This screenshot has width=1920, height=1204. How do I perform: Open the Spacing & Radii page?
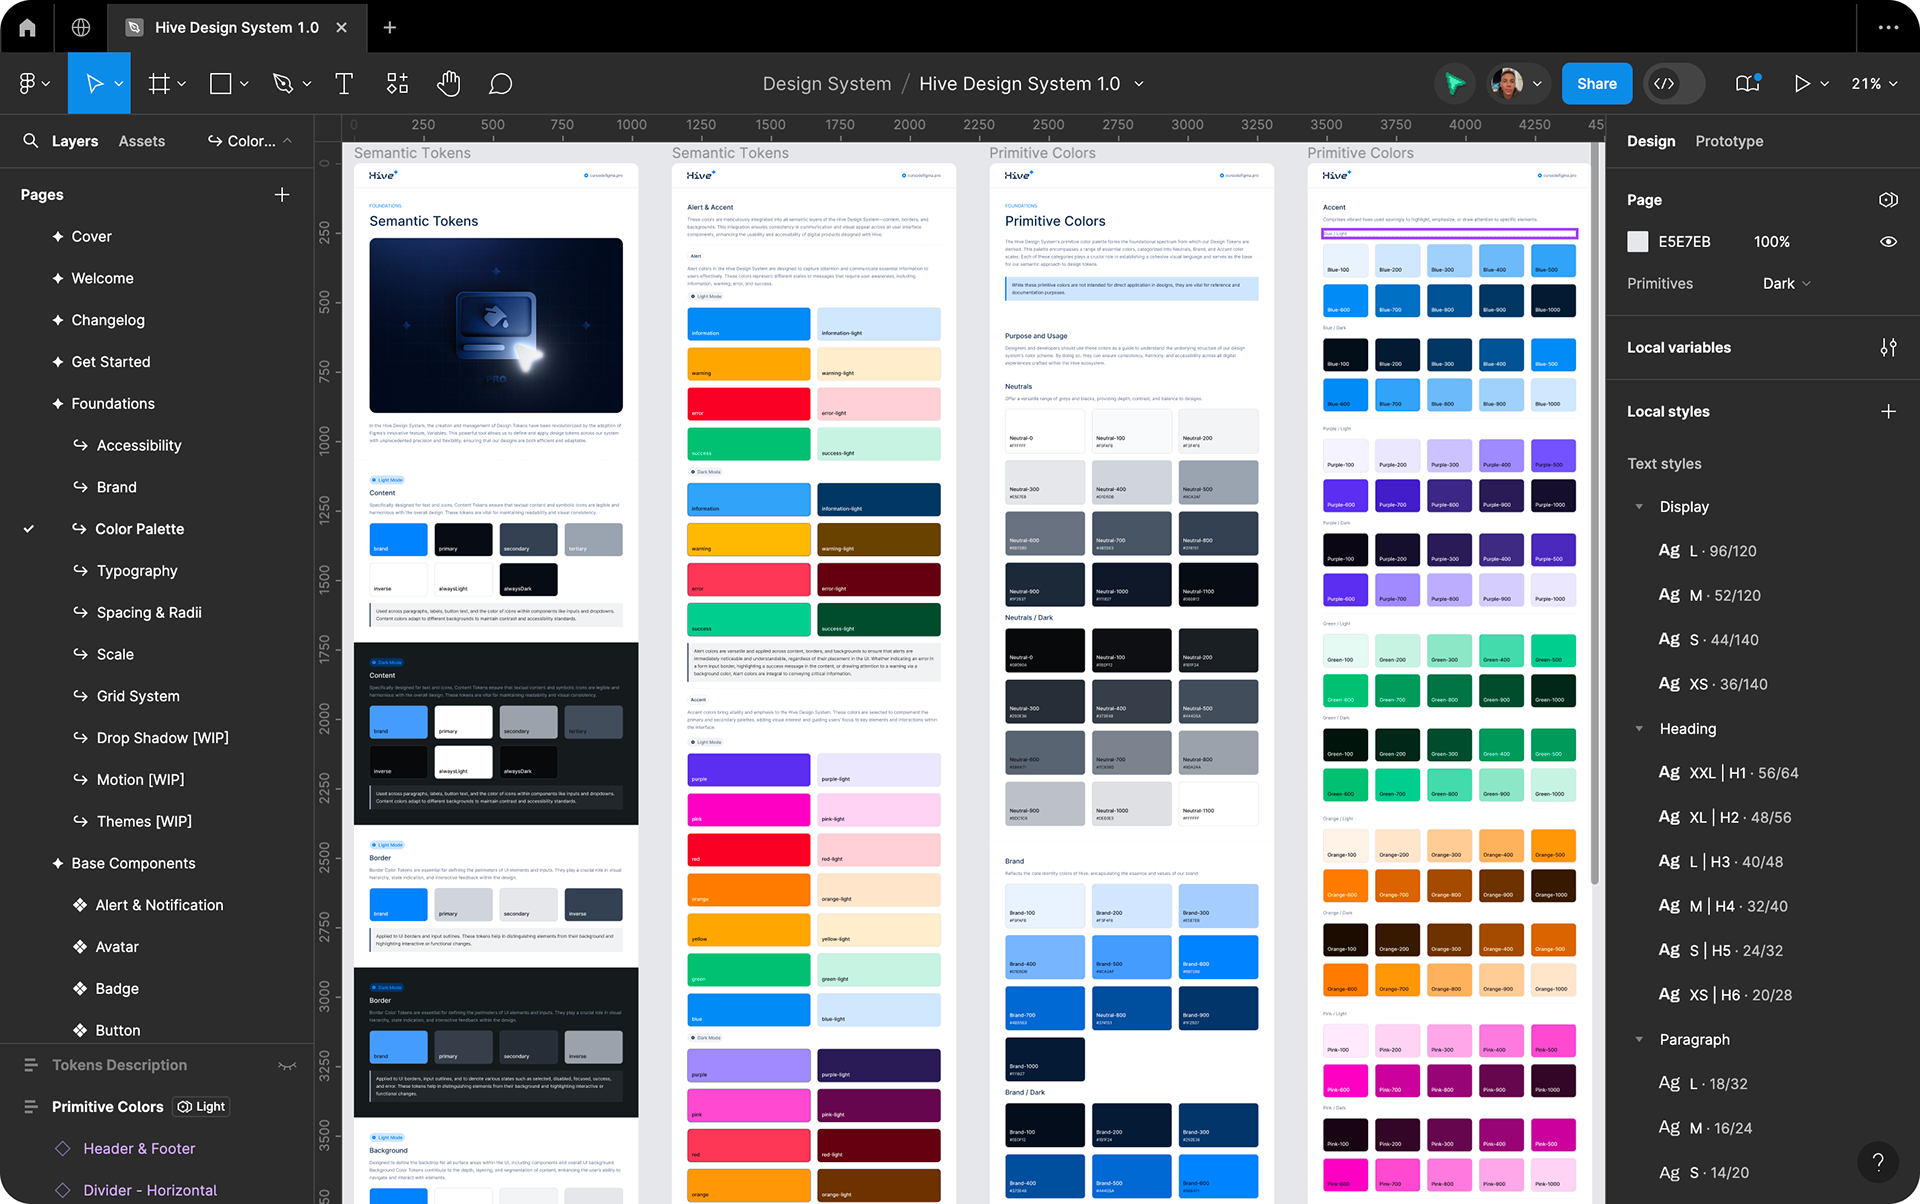click(x=148, y=613)
